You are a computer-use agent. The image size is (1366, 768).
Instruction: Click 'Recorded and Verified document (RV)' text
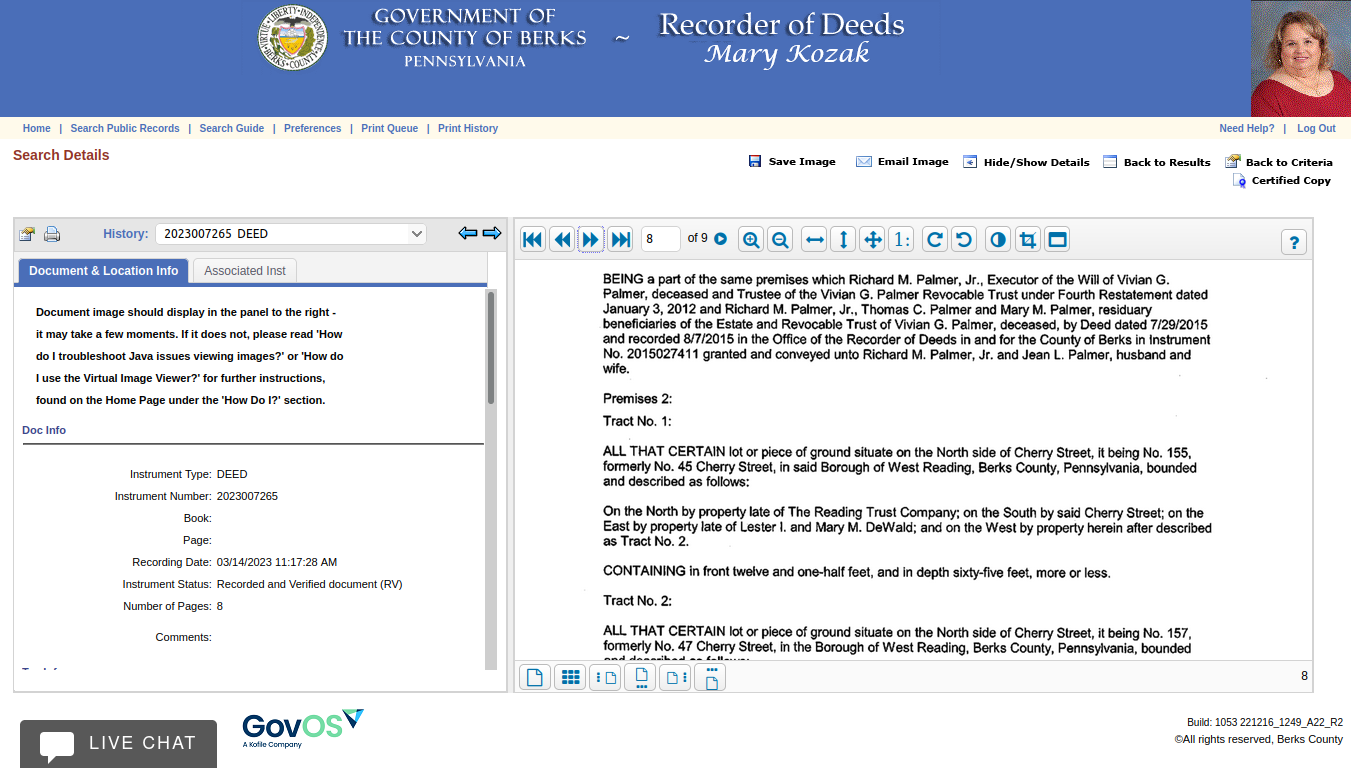click(310, 584)
